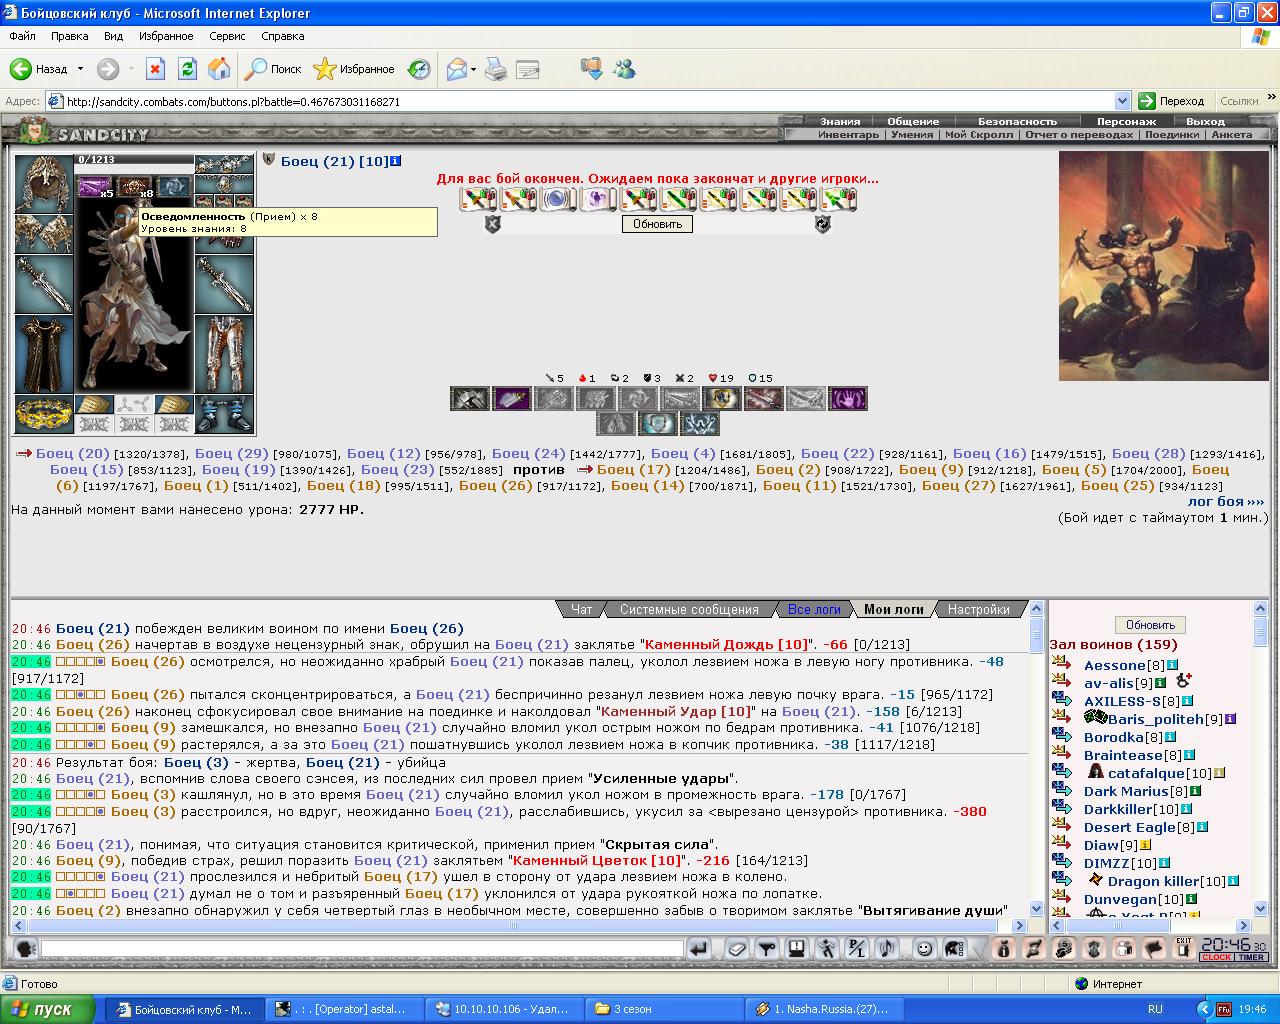The width and height of the screenshot is (1280, 1024).
Task: Click player name Aessone in user list
Action: pos(1114,665)
